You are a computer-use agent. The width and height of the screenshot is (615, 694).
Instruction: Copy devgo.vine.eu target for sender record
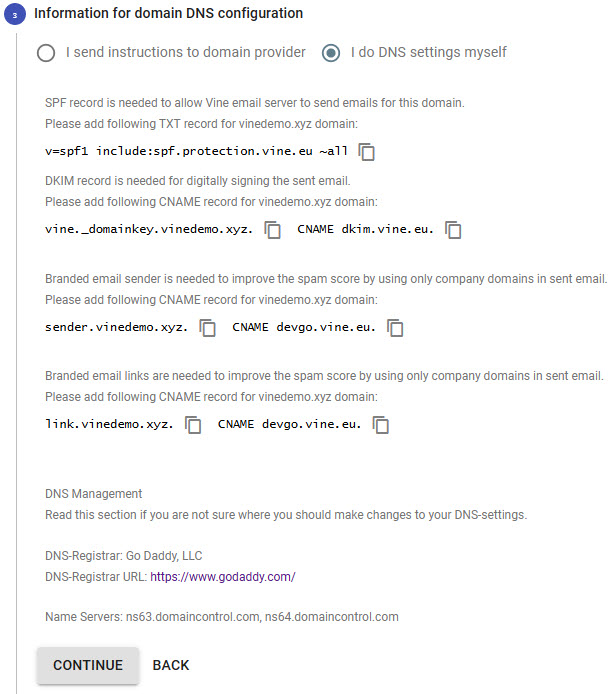(395, 328)
